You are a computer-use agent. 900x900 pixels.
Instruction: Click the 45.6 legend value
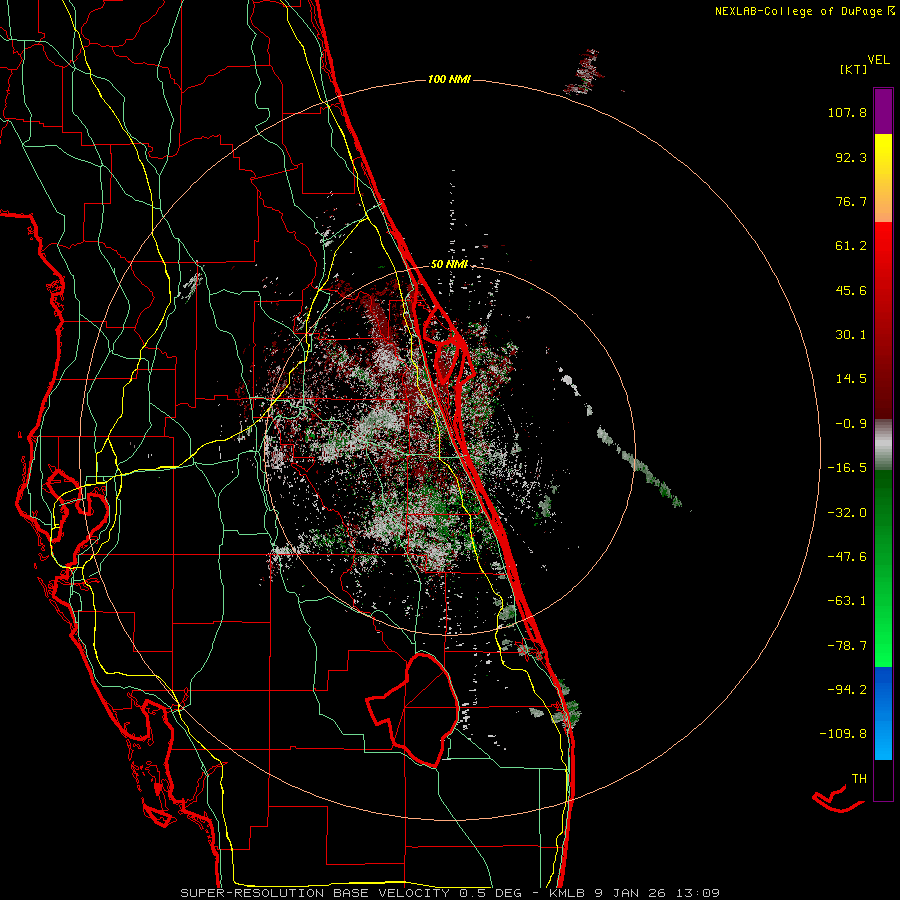[x=851, y=290]
